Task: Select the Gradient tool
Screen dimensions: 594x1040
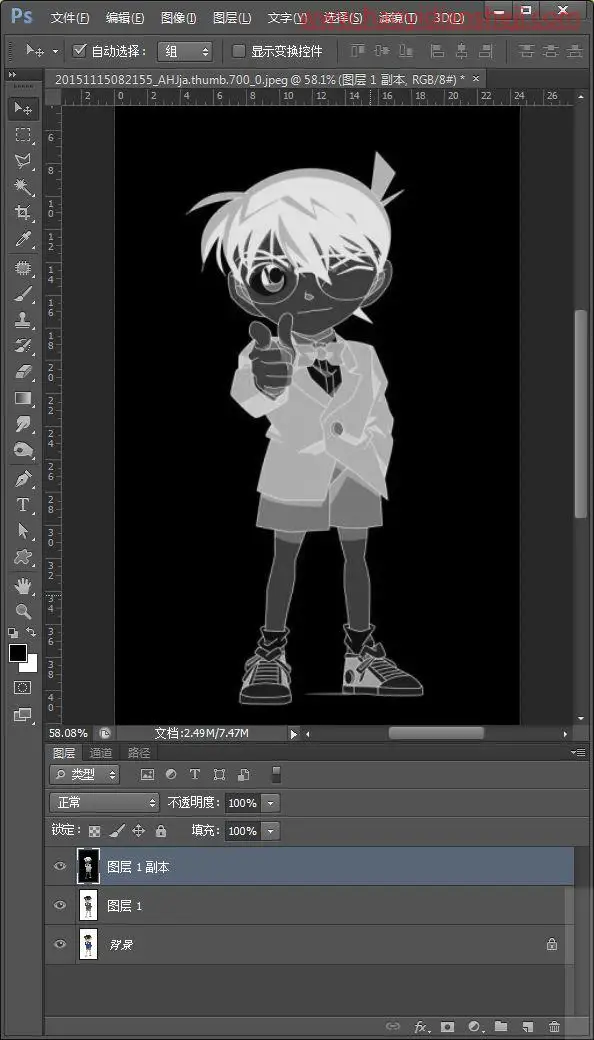Action: [23, 399]
